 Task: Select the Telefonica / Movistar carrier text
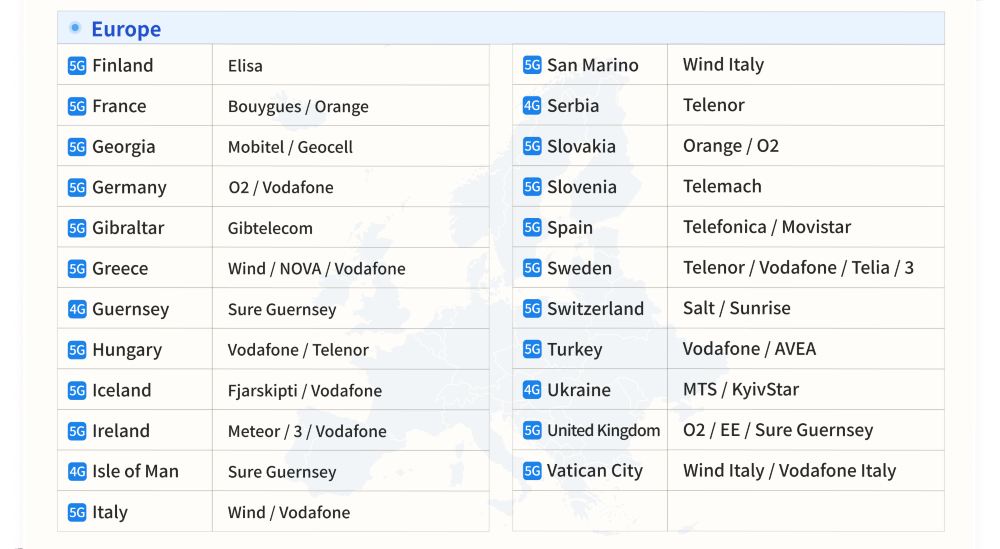click(767, 227)
